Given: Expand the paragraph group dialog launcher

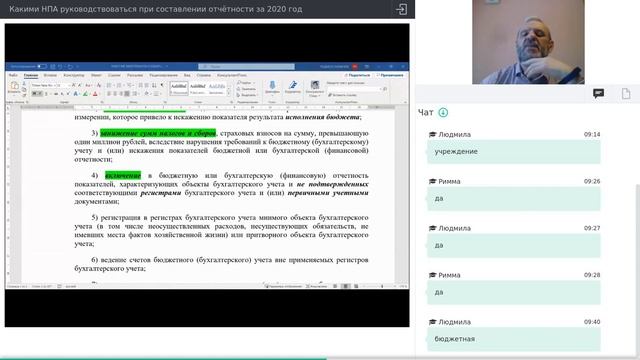Looking at the screenshot, I should point(165,102).
